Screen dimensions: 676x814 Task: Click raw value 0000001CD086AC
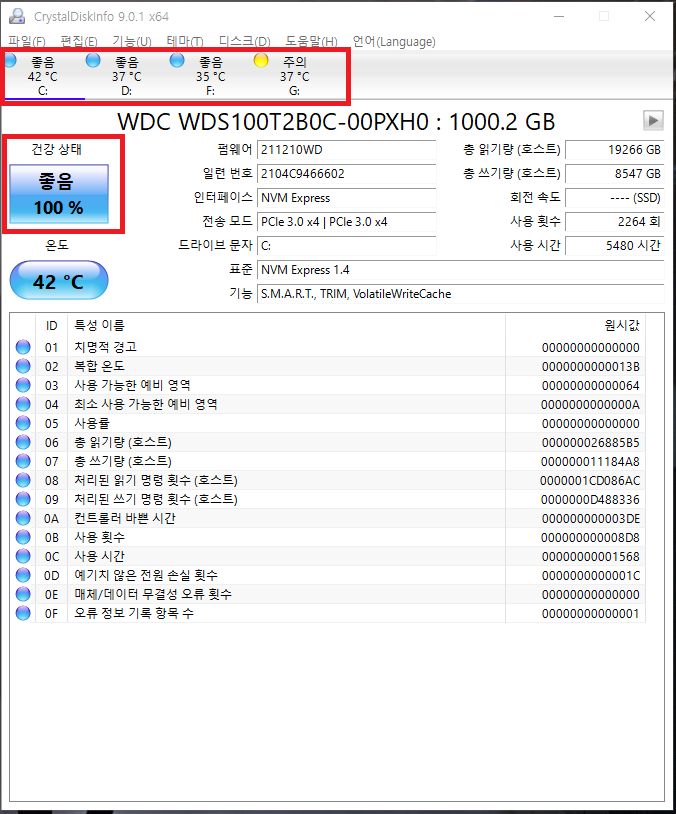[x=590, y=481]
